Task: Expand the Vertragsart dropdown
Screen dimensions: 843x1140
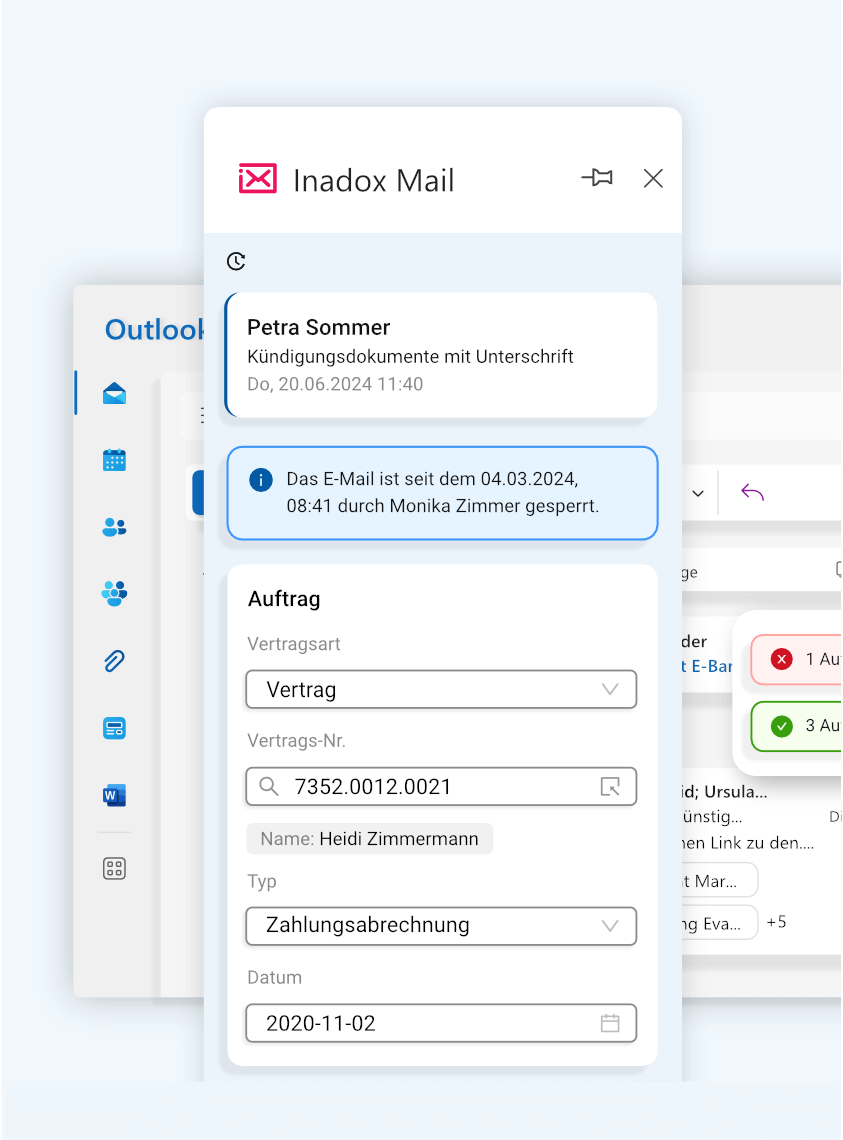Action: [442, 689]
